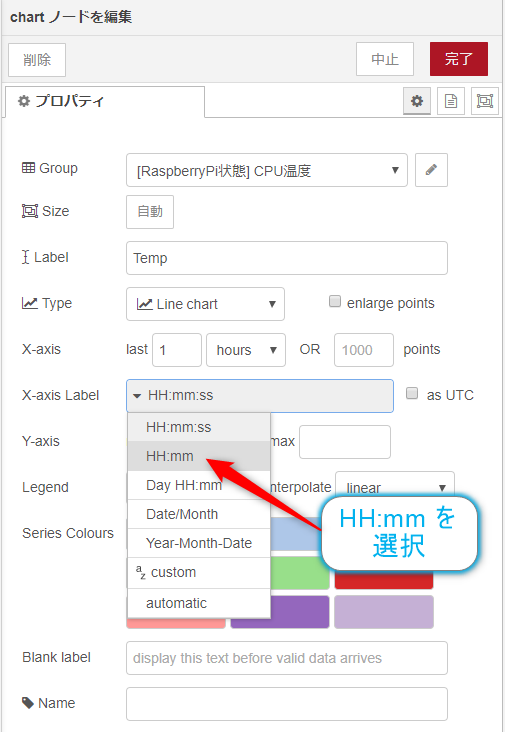The image size is (505, 732).
Task: Choose Day HH:mm format option
Action: click(199, 485)
